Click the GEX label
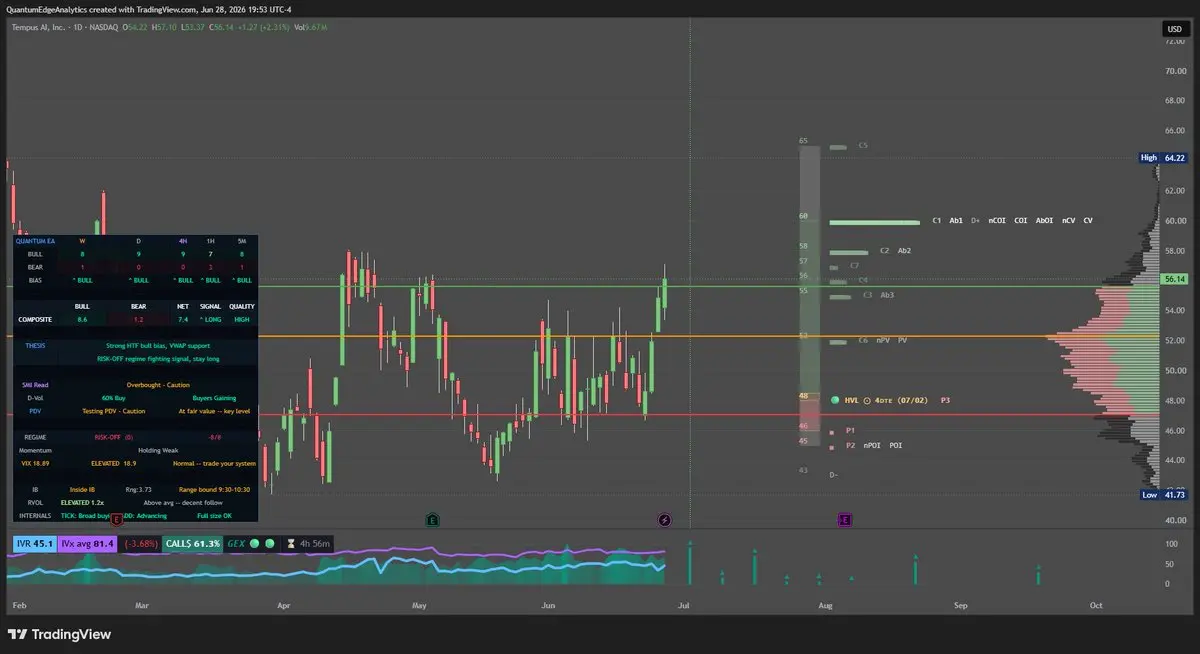 tap(237, 544)
